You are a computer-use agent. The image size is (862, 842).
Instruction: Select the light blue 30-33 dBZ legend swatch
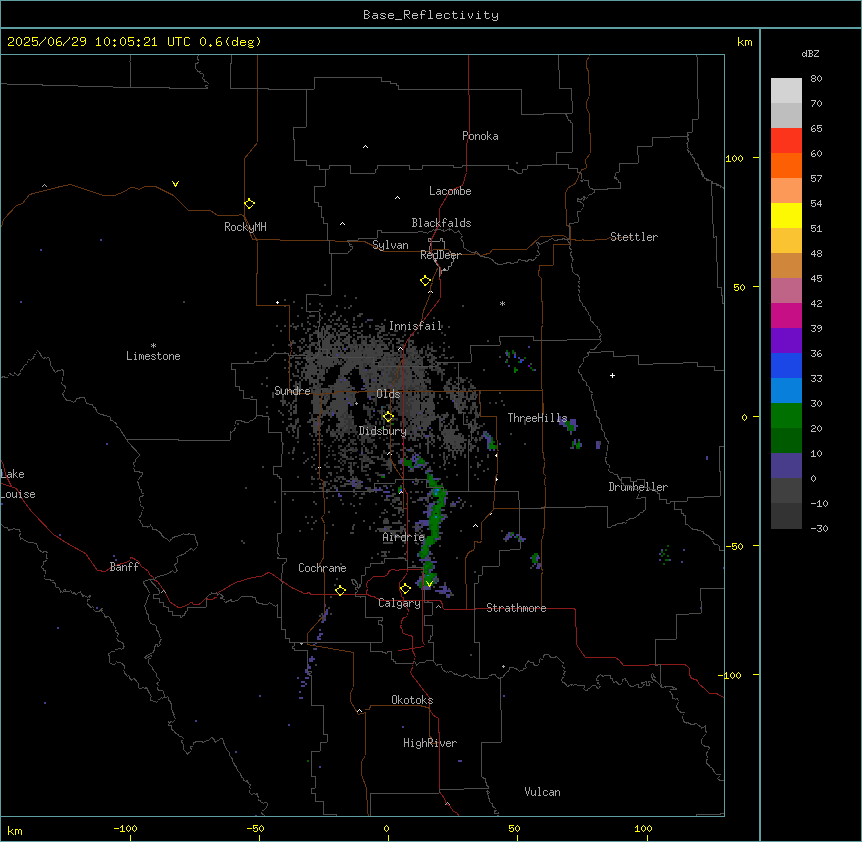786,390
